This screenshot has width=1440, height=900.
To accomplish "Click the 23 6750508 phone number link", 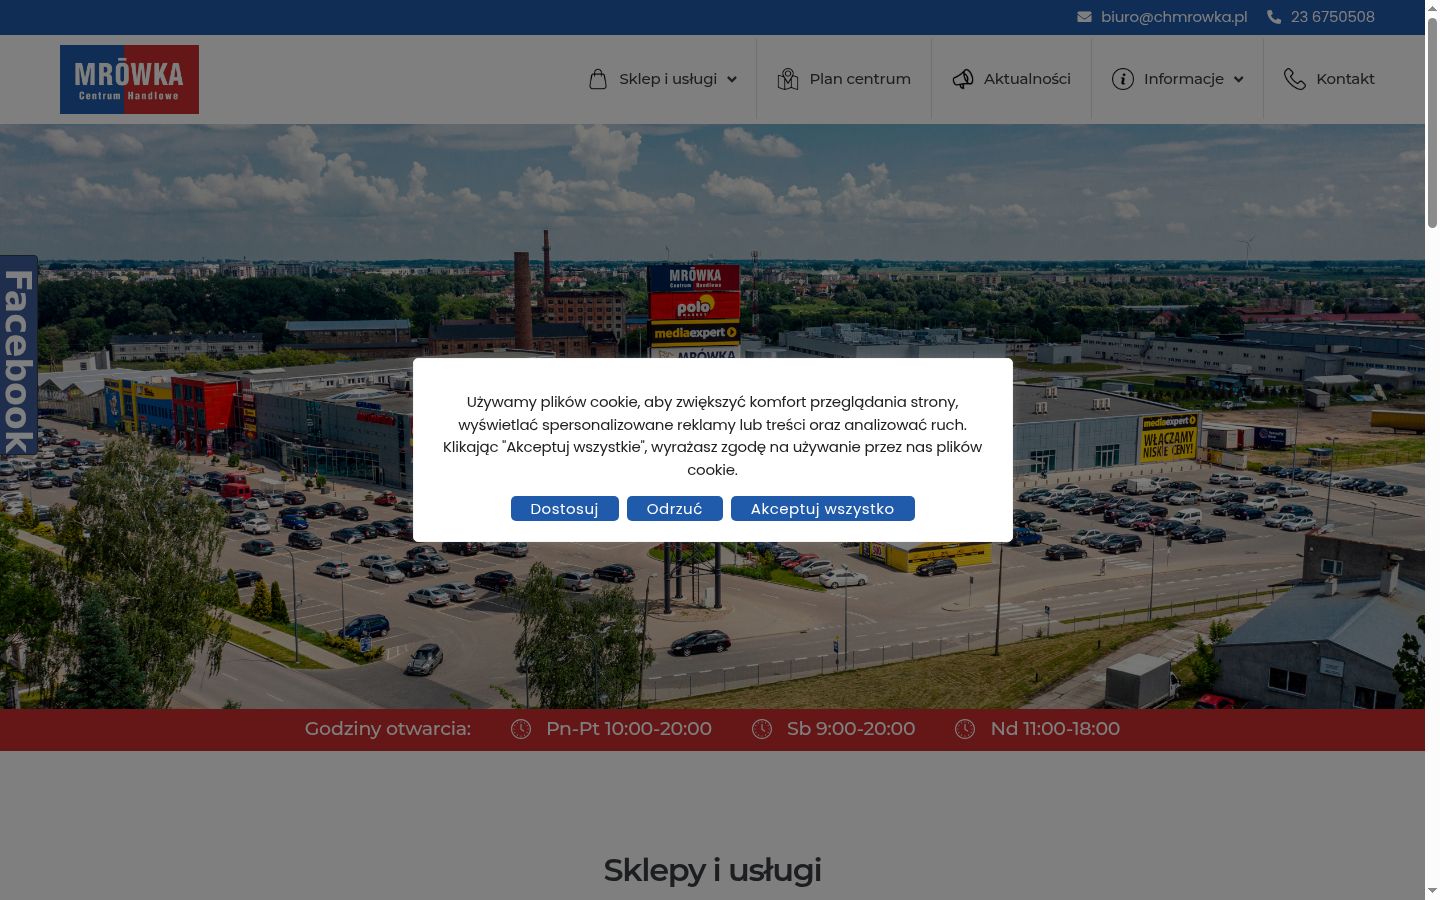I will pos(1332,17).
